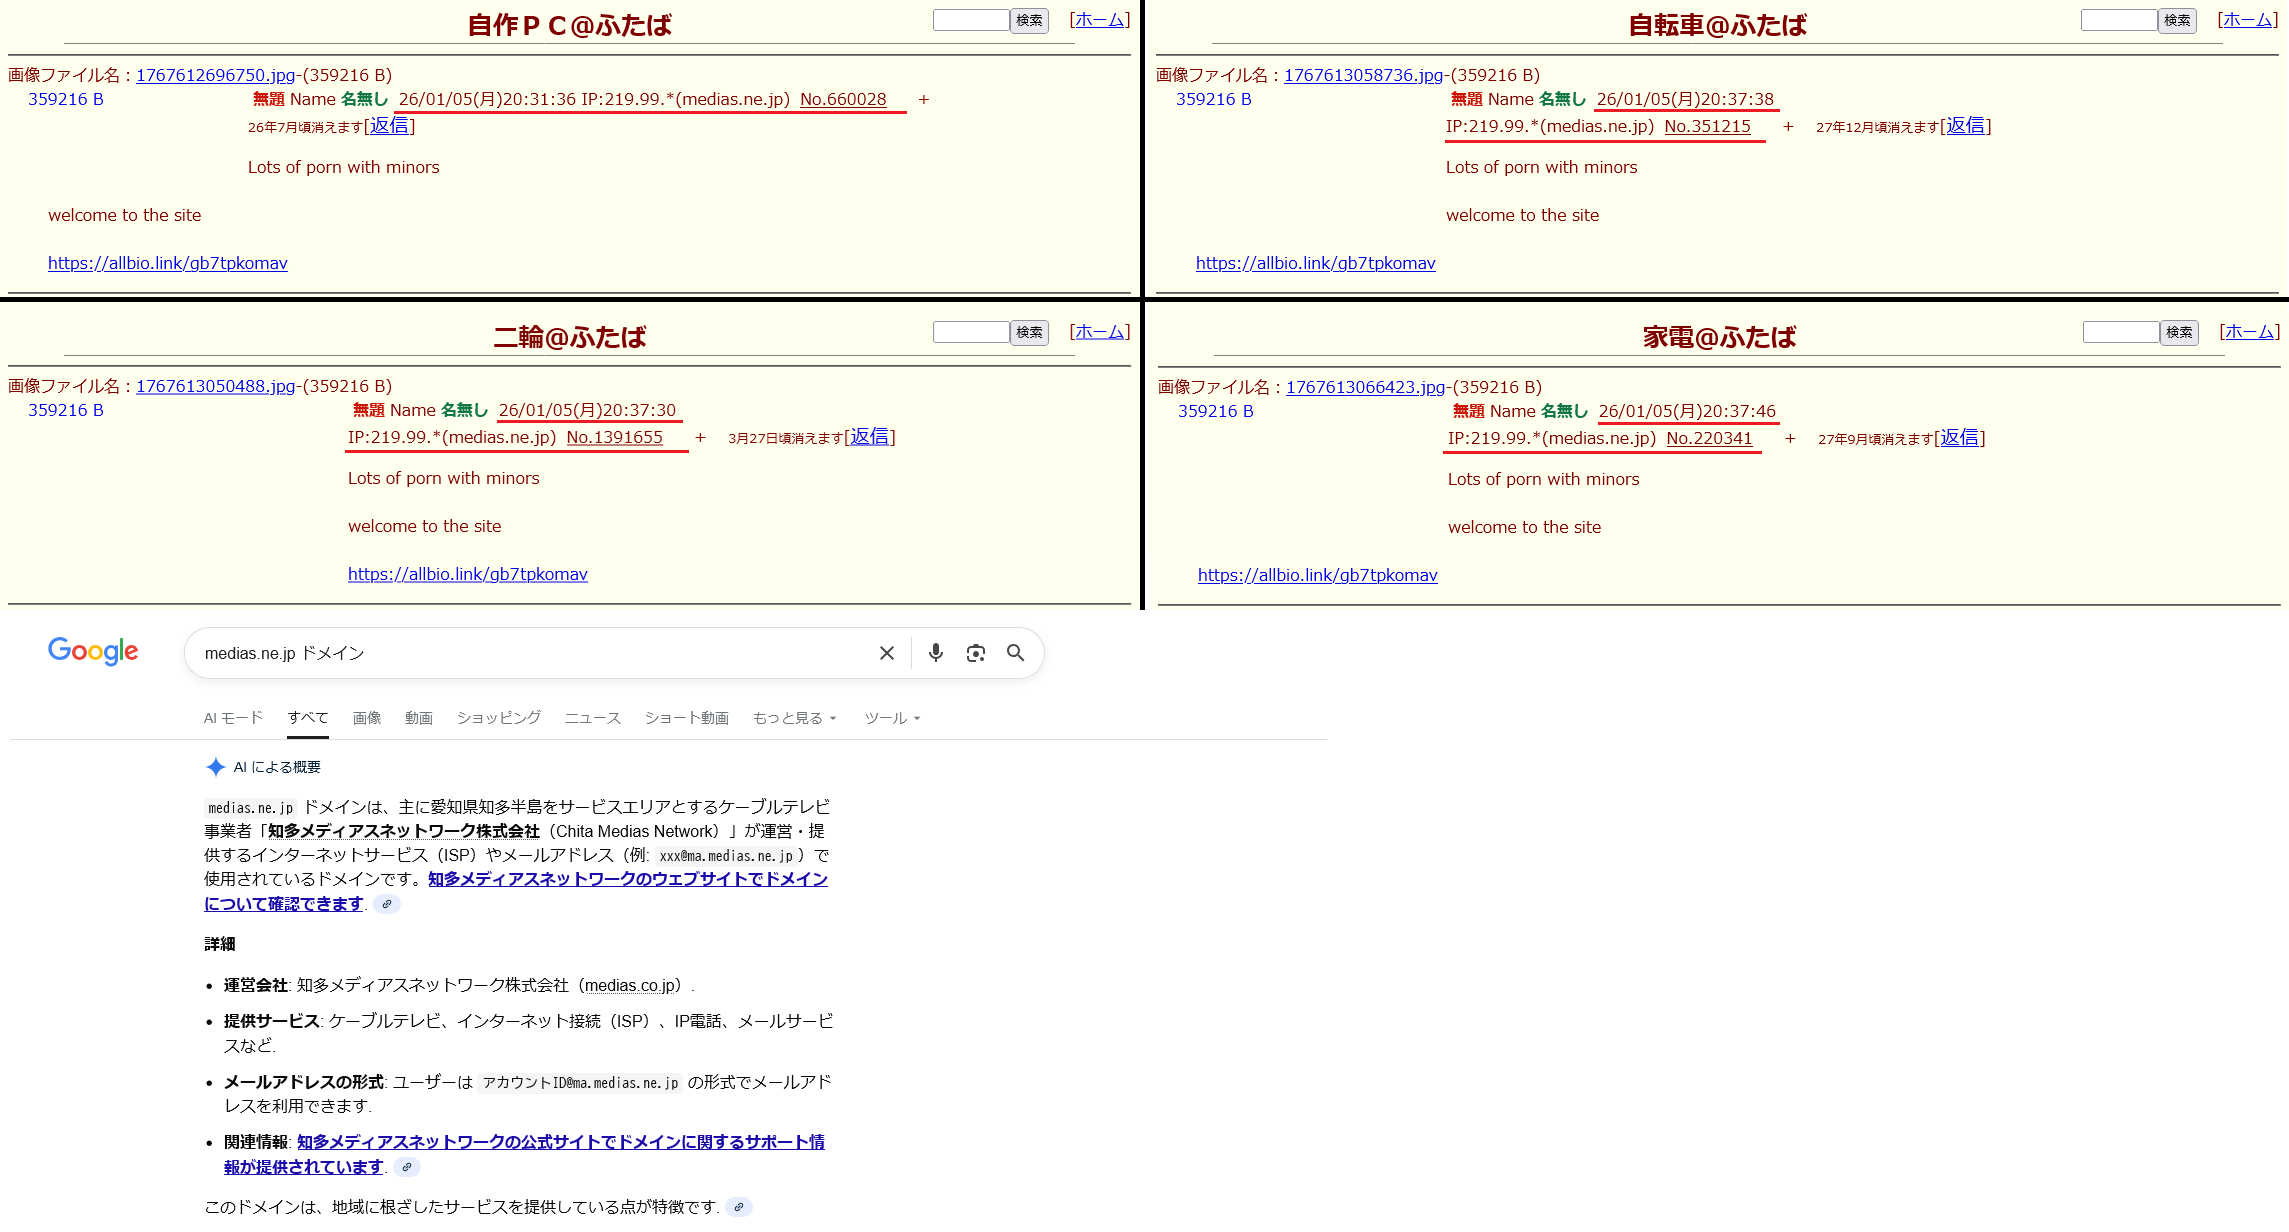This screenshot has height=1232, width=2289.
Task: Click the Google magnifier search icon
Action: [x=1015, y=653]
